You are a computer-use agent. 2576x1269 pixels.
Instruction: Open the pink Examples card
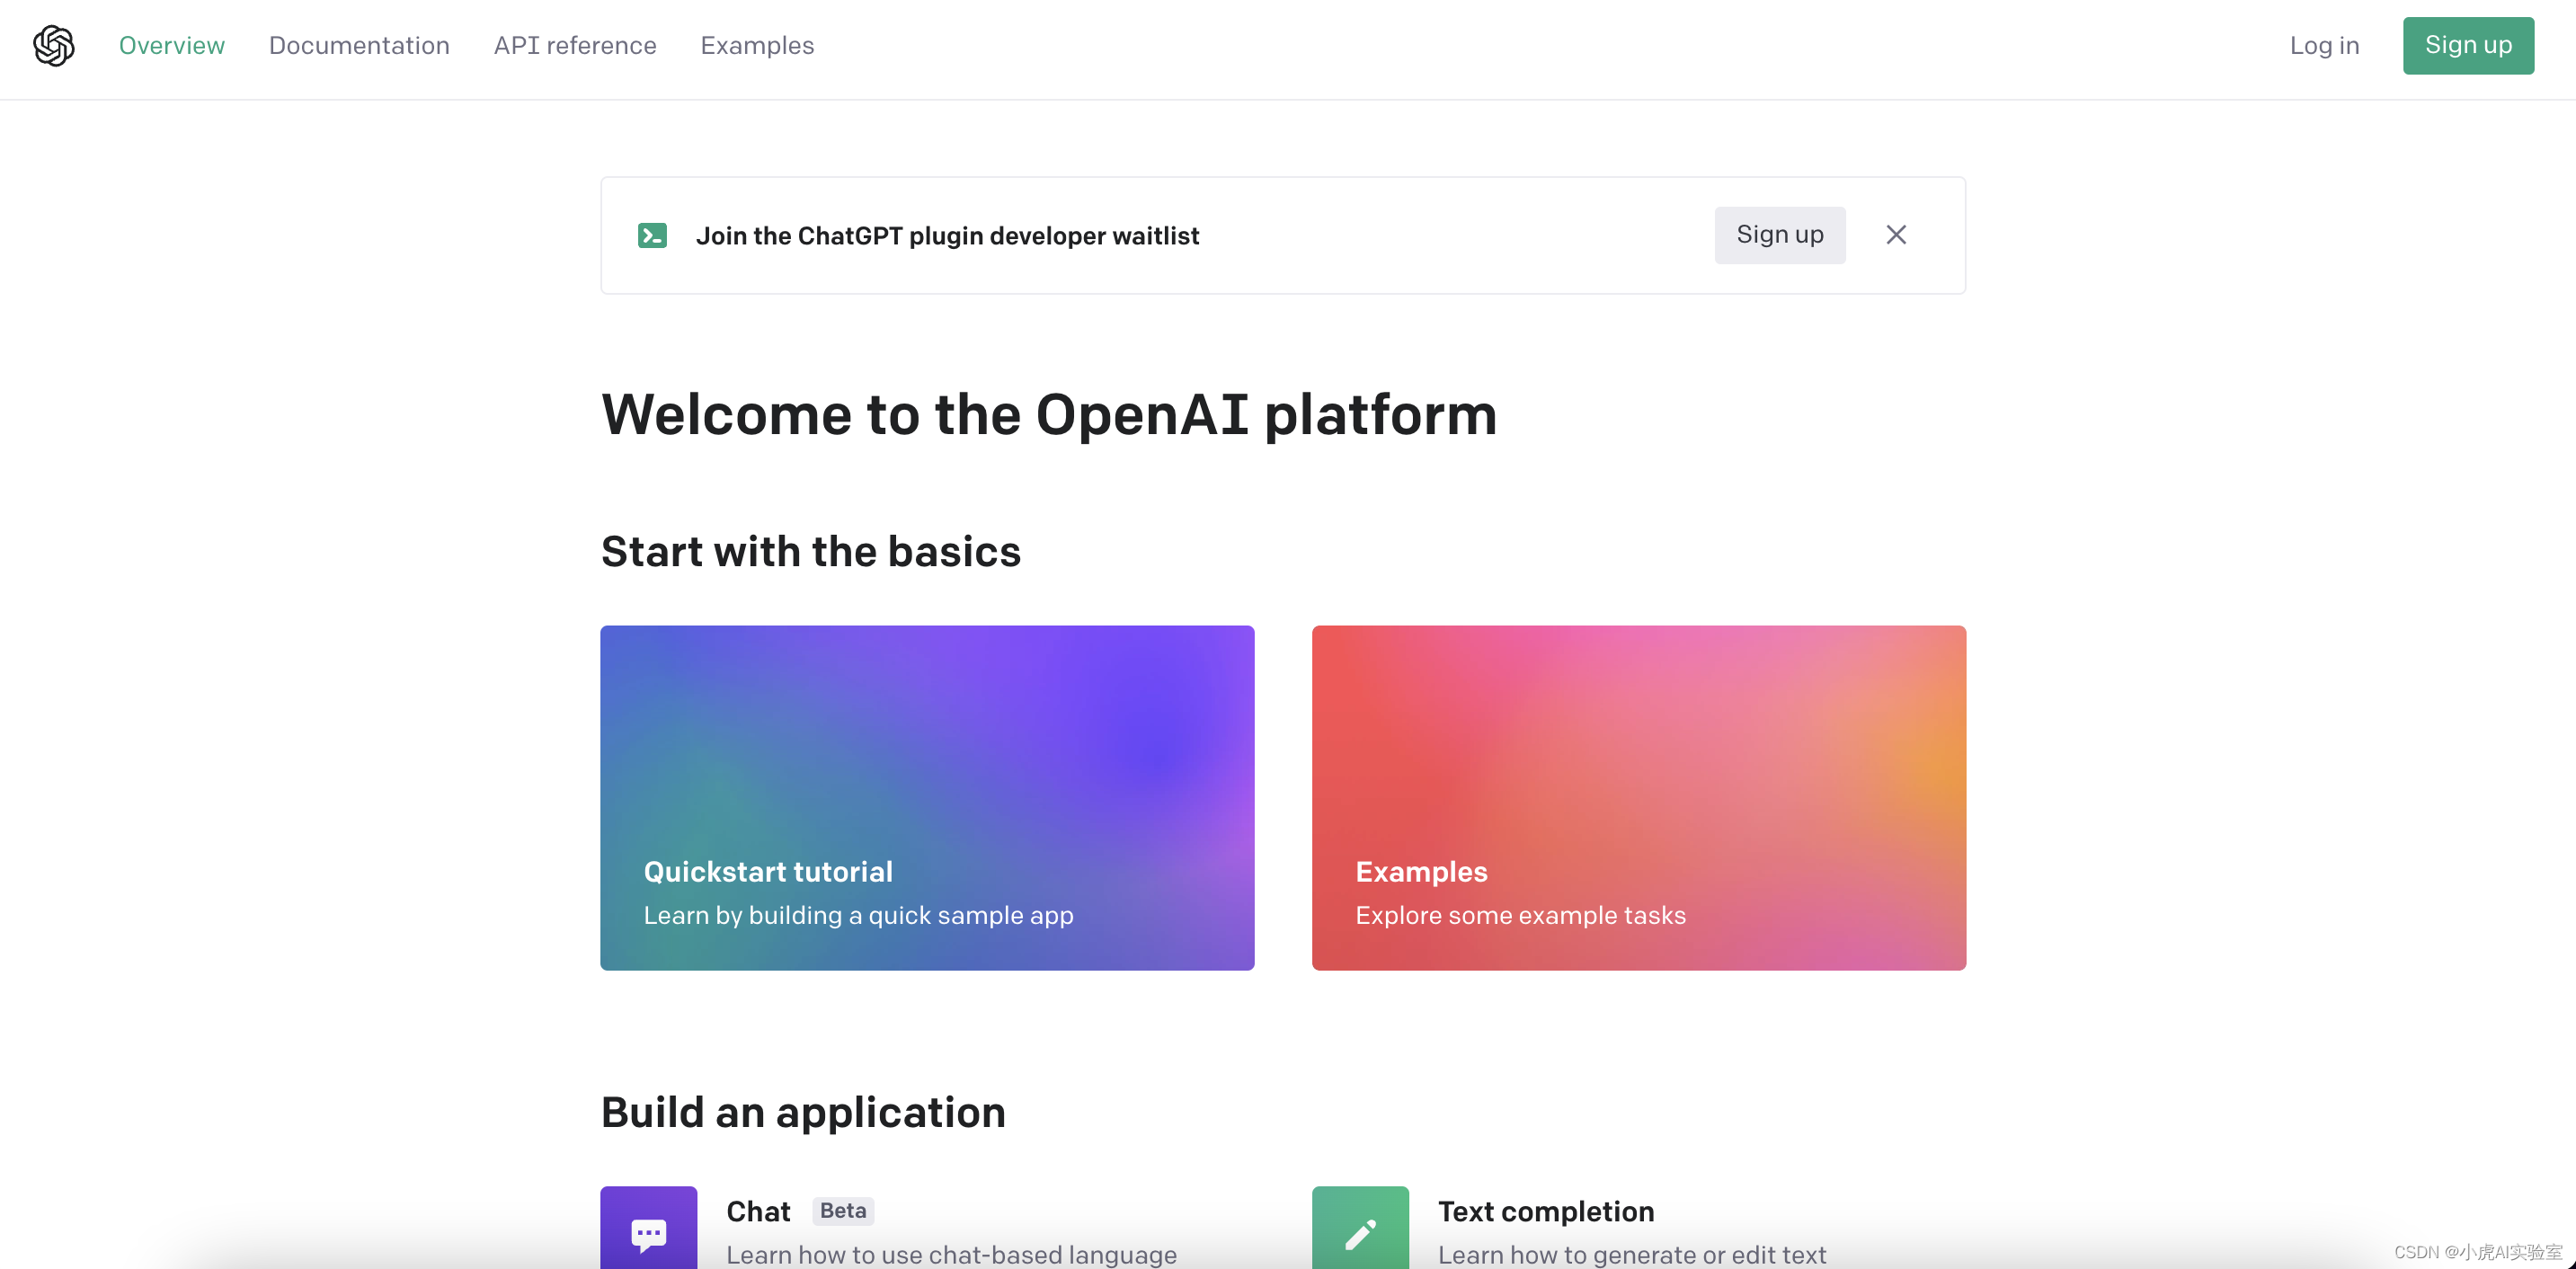coord(1638,797)
